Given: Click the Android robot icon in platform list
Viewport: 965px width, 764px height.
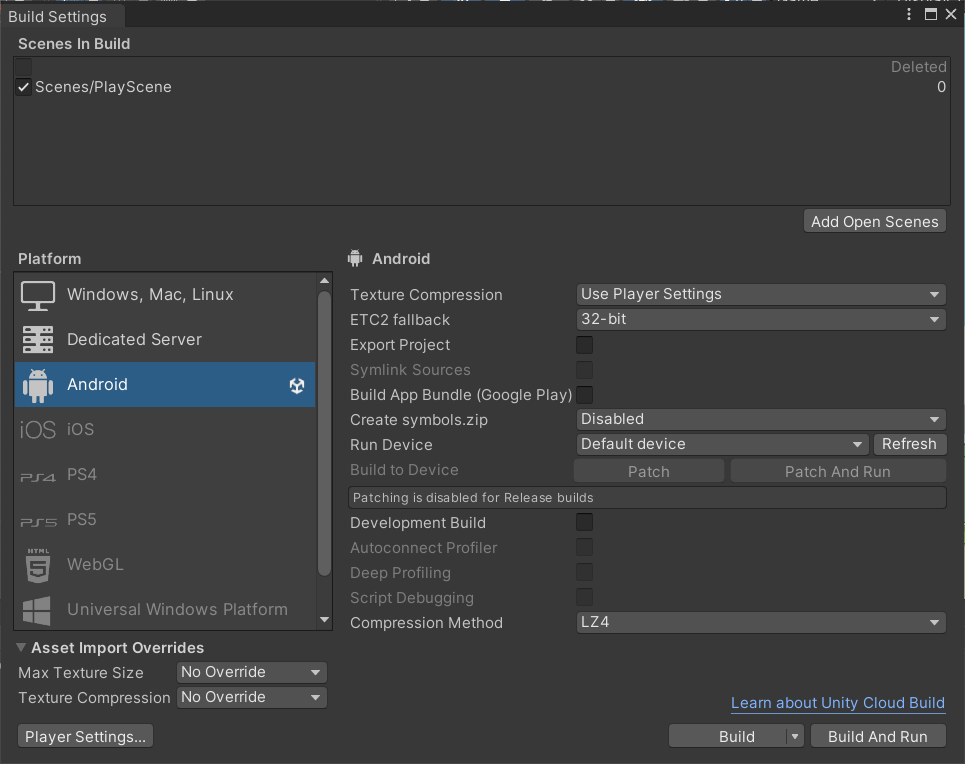Looking at the screenshot, I should pyautogui.click(x=38, y=385).
